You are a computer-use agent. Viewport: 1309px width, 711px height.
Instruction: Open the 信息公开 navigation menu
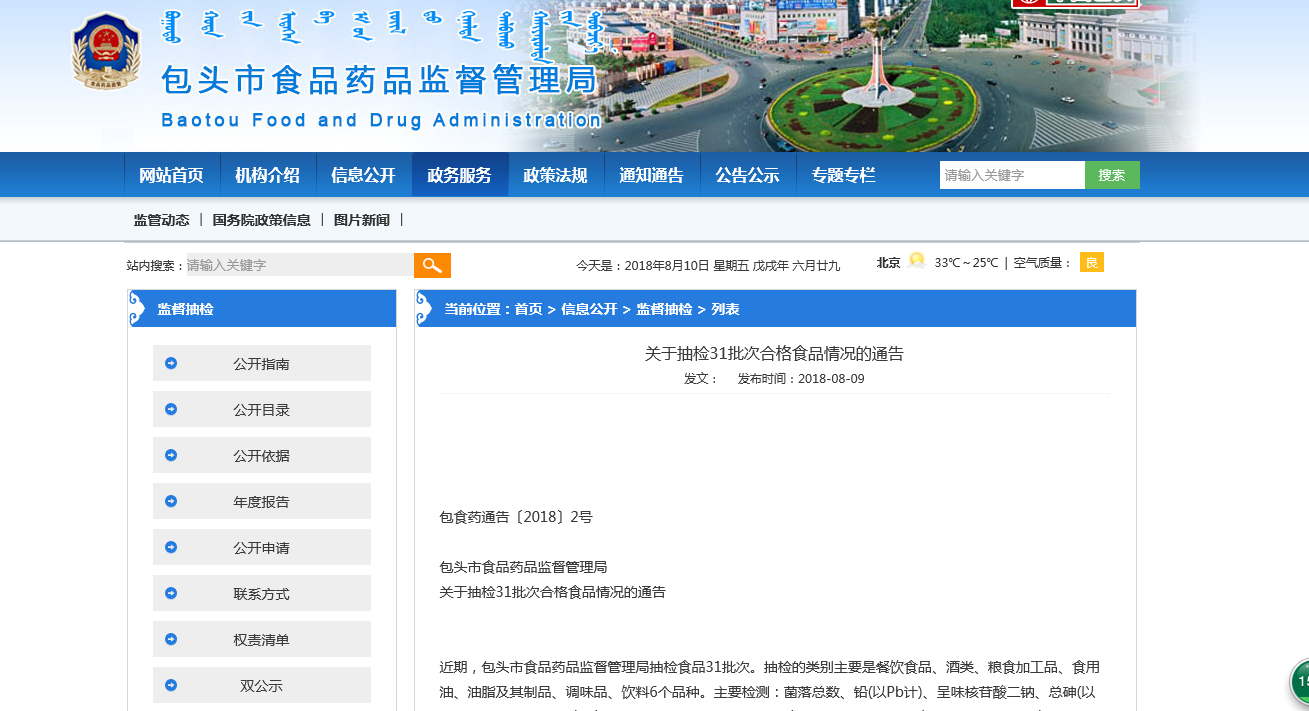pyautogui.click(x=364, y=175)
